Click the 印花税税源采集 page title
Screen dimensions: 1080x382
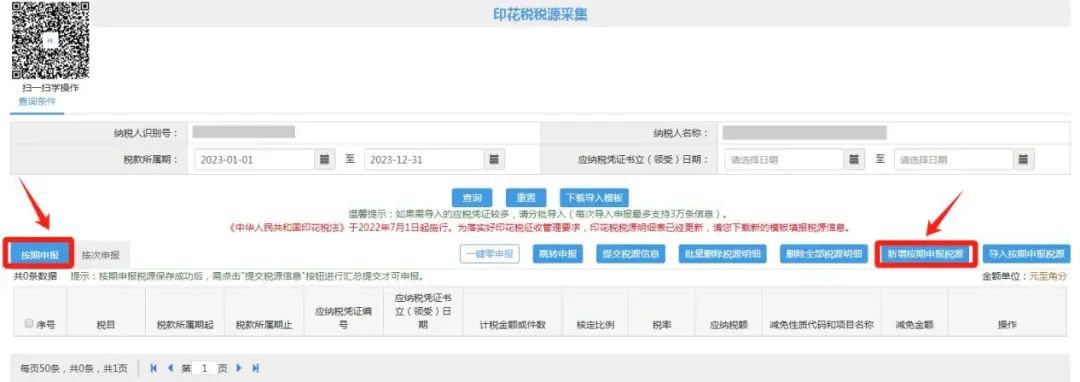540,14
